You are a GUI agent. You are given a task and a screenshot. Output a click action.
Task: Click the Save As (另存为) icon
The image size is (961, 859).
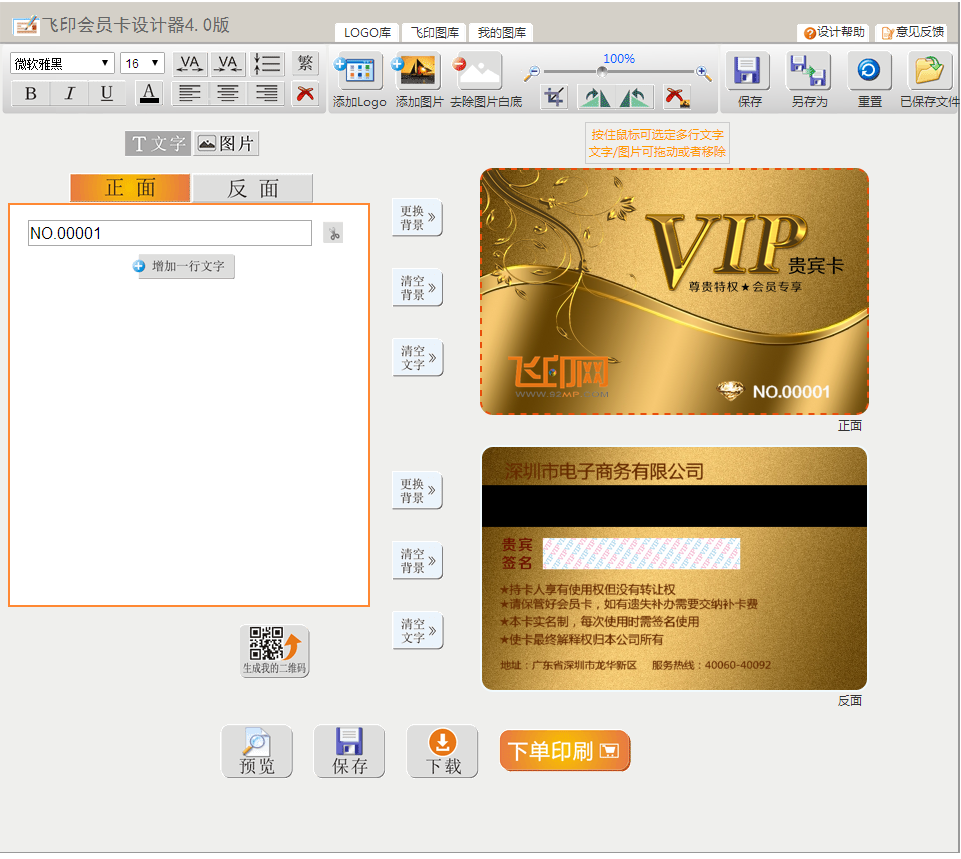808,72
